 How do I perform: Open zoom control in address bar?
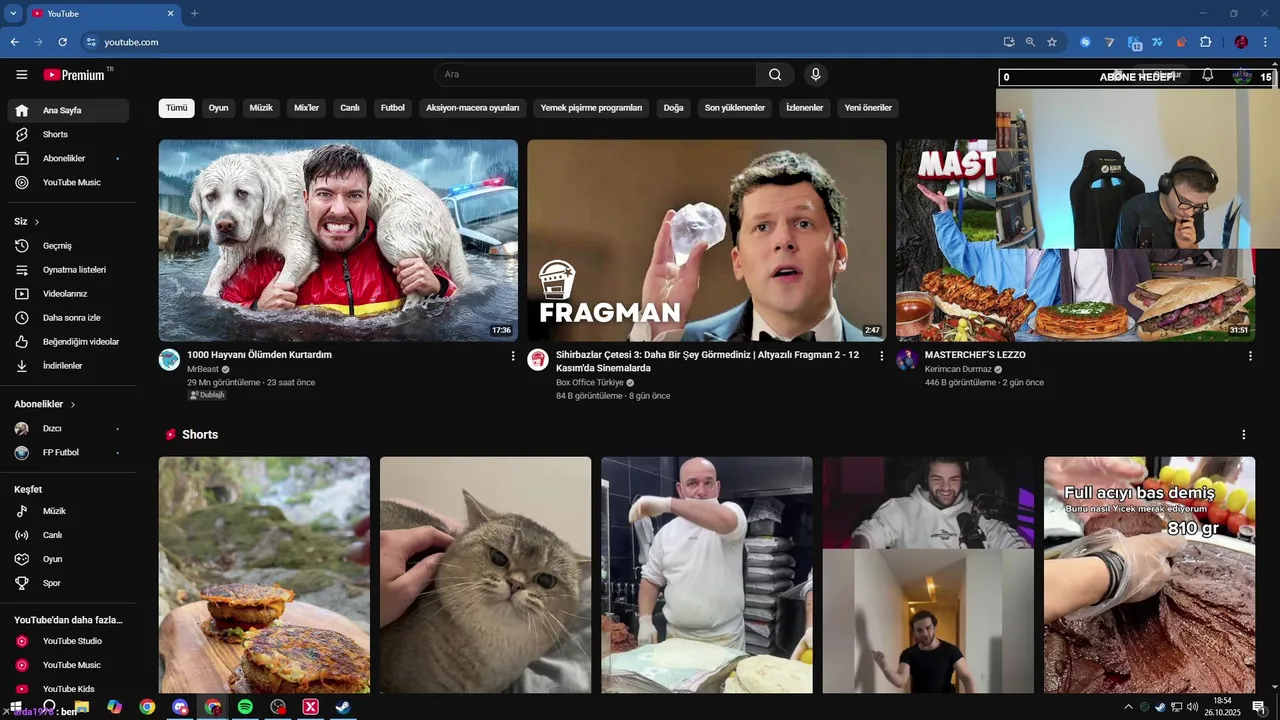coord(1030,42)
